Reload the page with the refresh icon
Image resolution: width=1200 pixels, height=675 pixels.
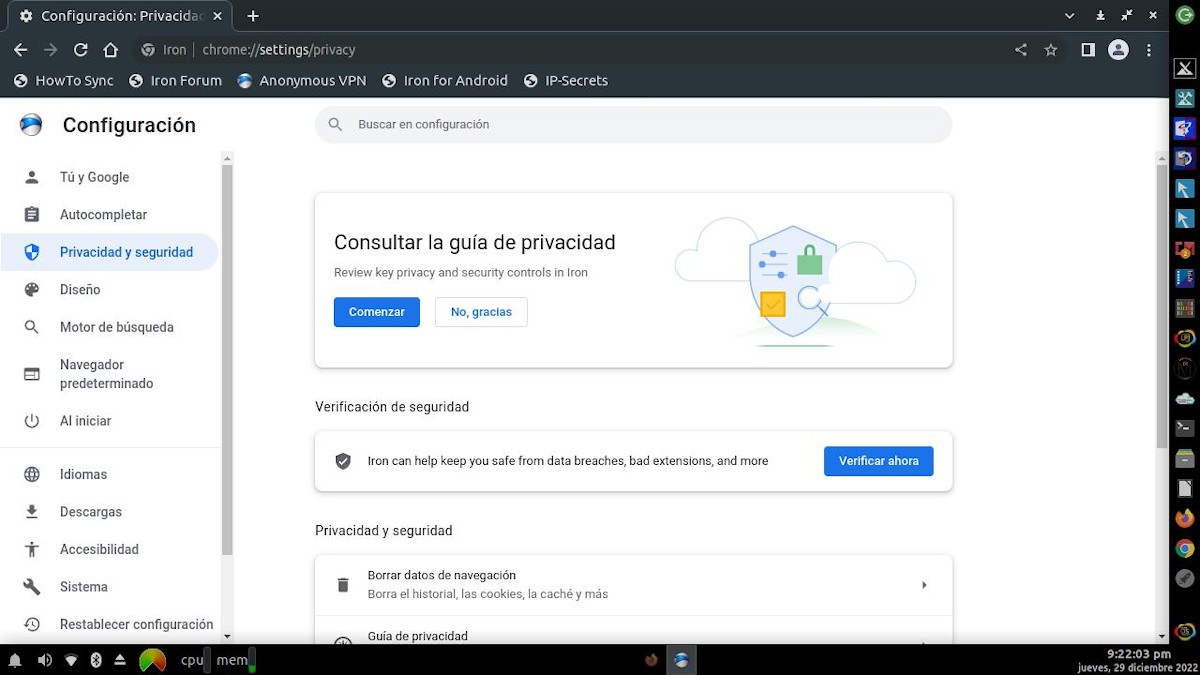[x=80, y=49]
